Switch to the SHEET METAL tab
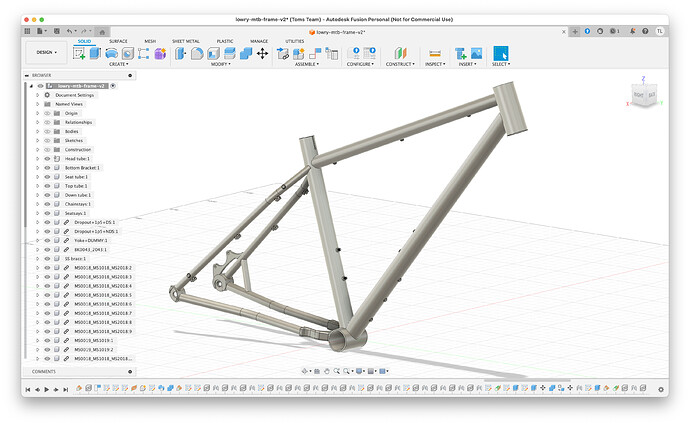 coord(185,41)
